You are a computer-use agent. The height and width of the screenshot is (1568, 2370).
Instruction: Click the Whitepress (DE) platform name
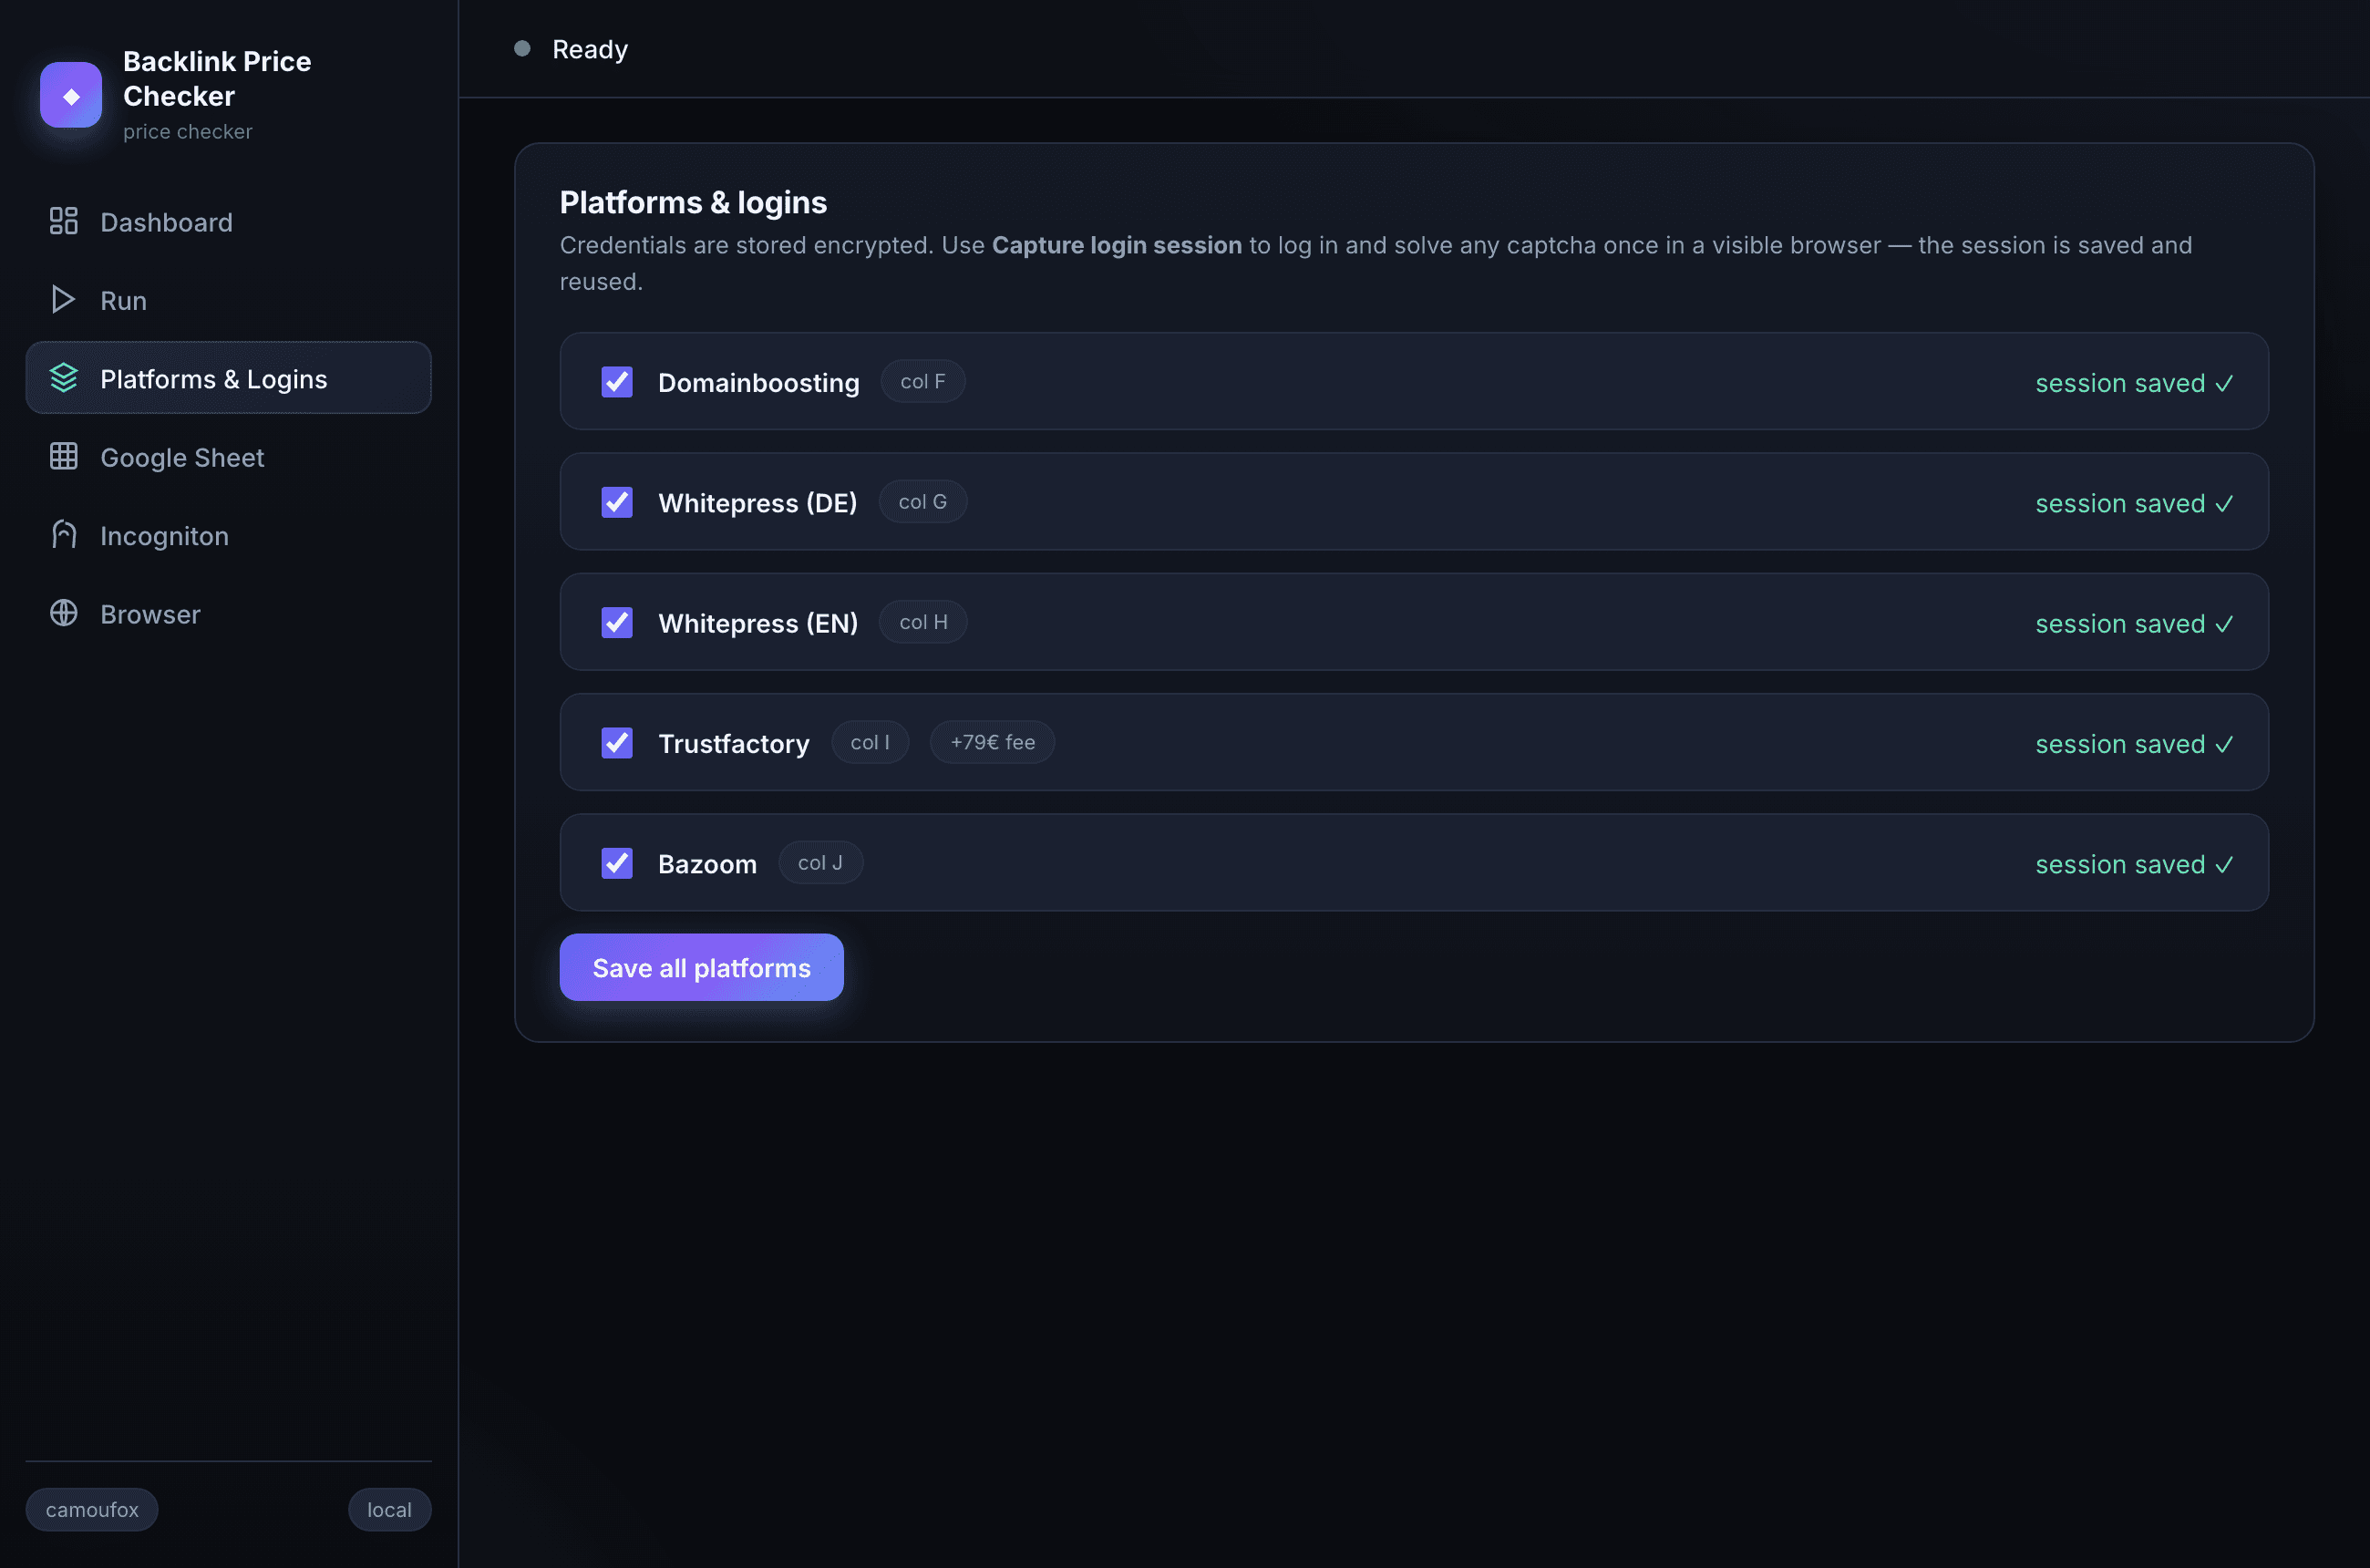[x=757, y=503]
